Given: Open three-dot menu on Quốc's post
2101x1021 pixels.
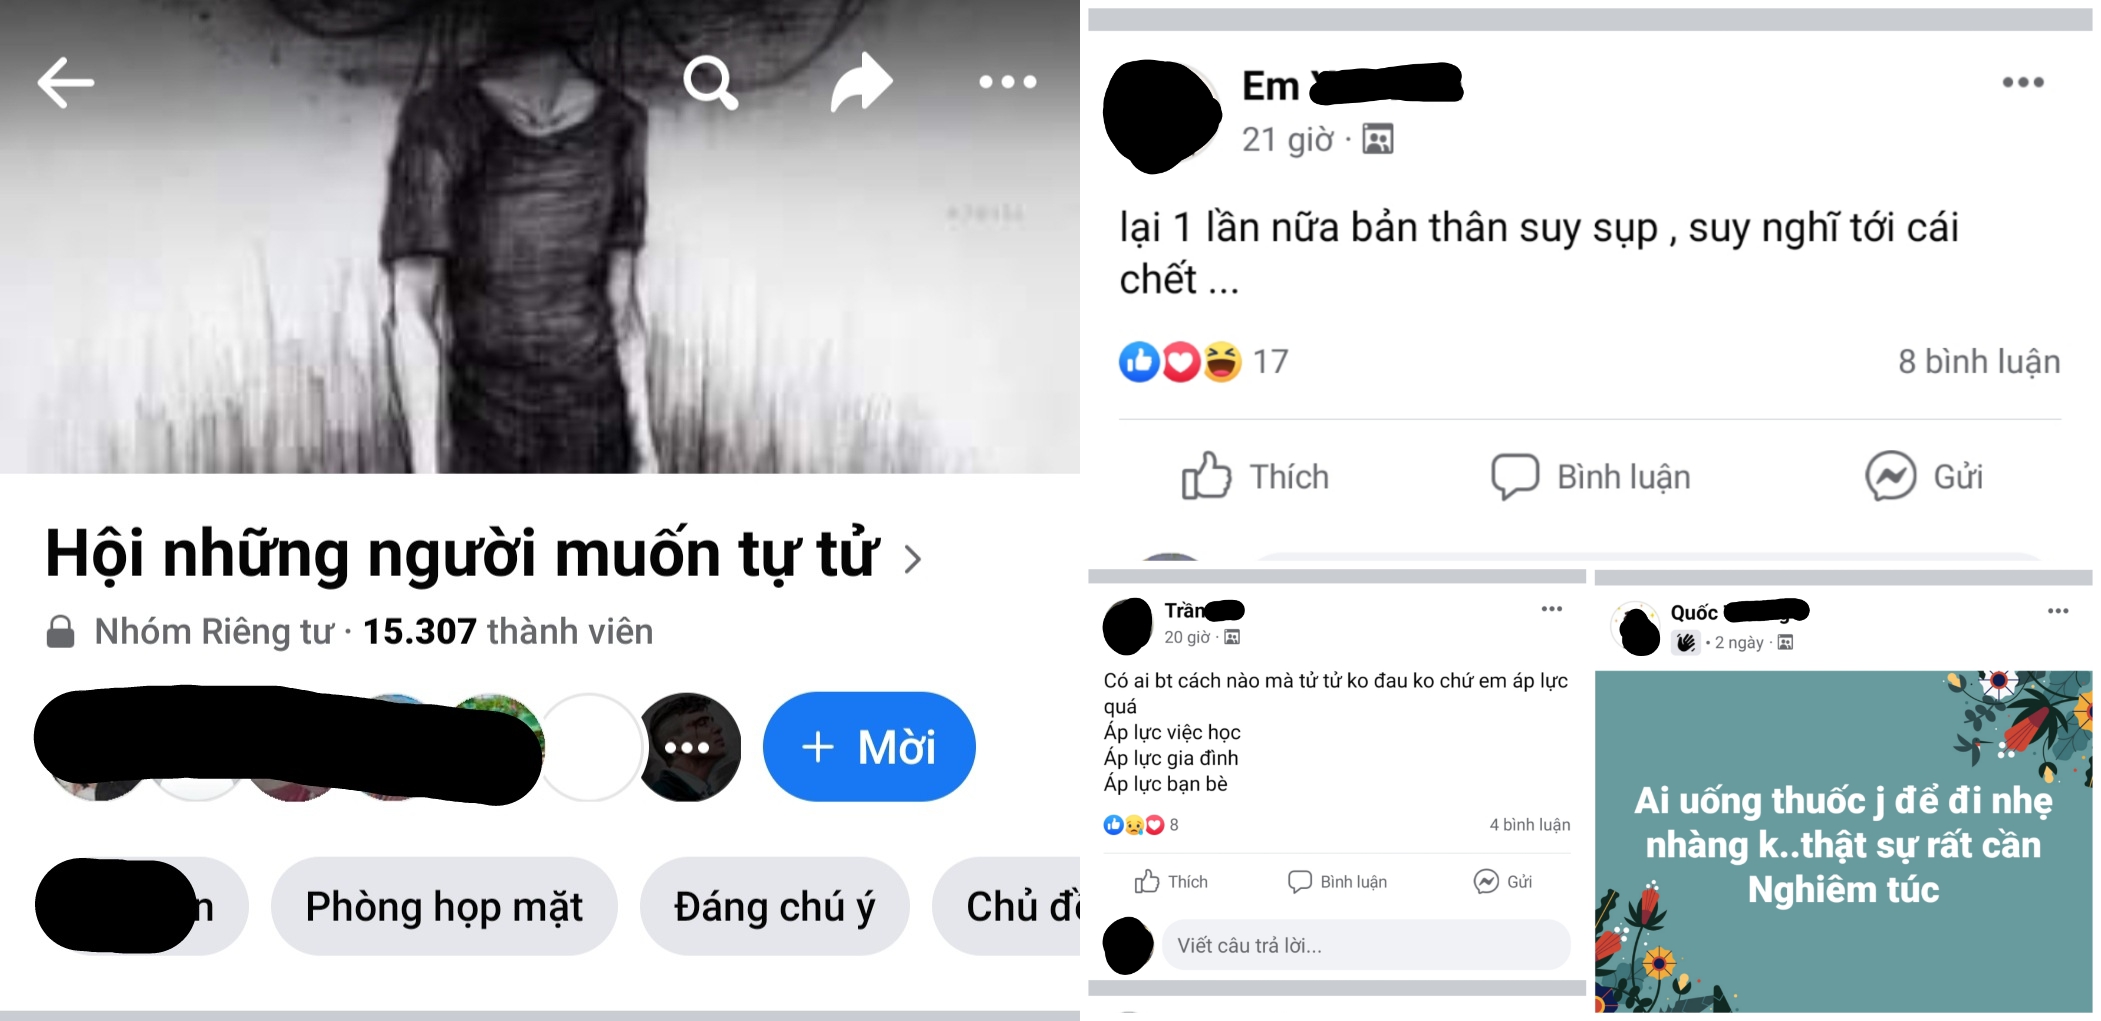Looking at the screenshot, I should click(x=2057, y=611).
